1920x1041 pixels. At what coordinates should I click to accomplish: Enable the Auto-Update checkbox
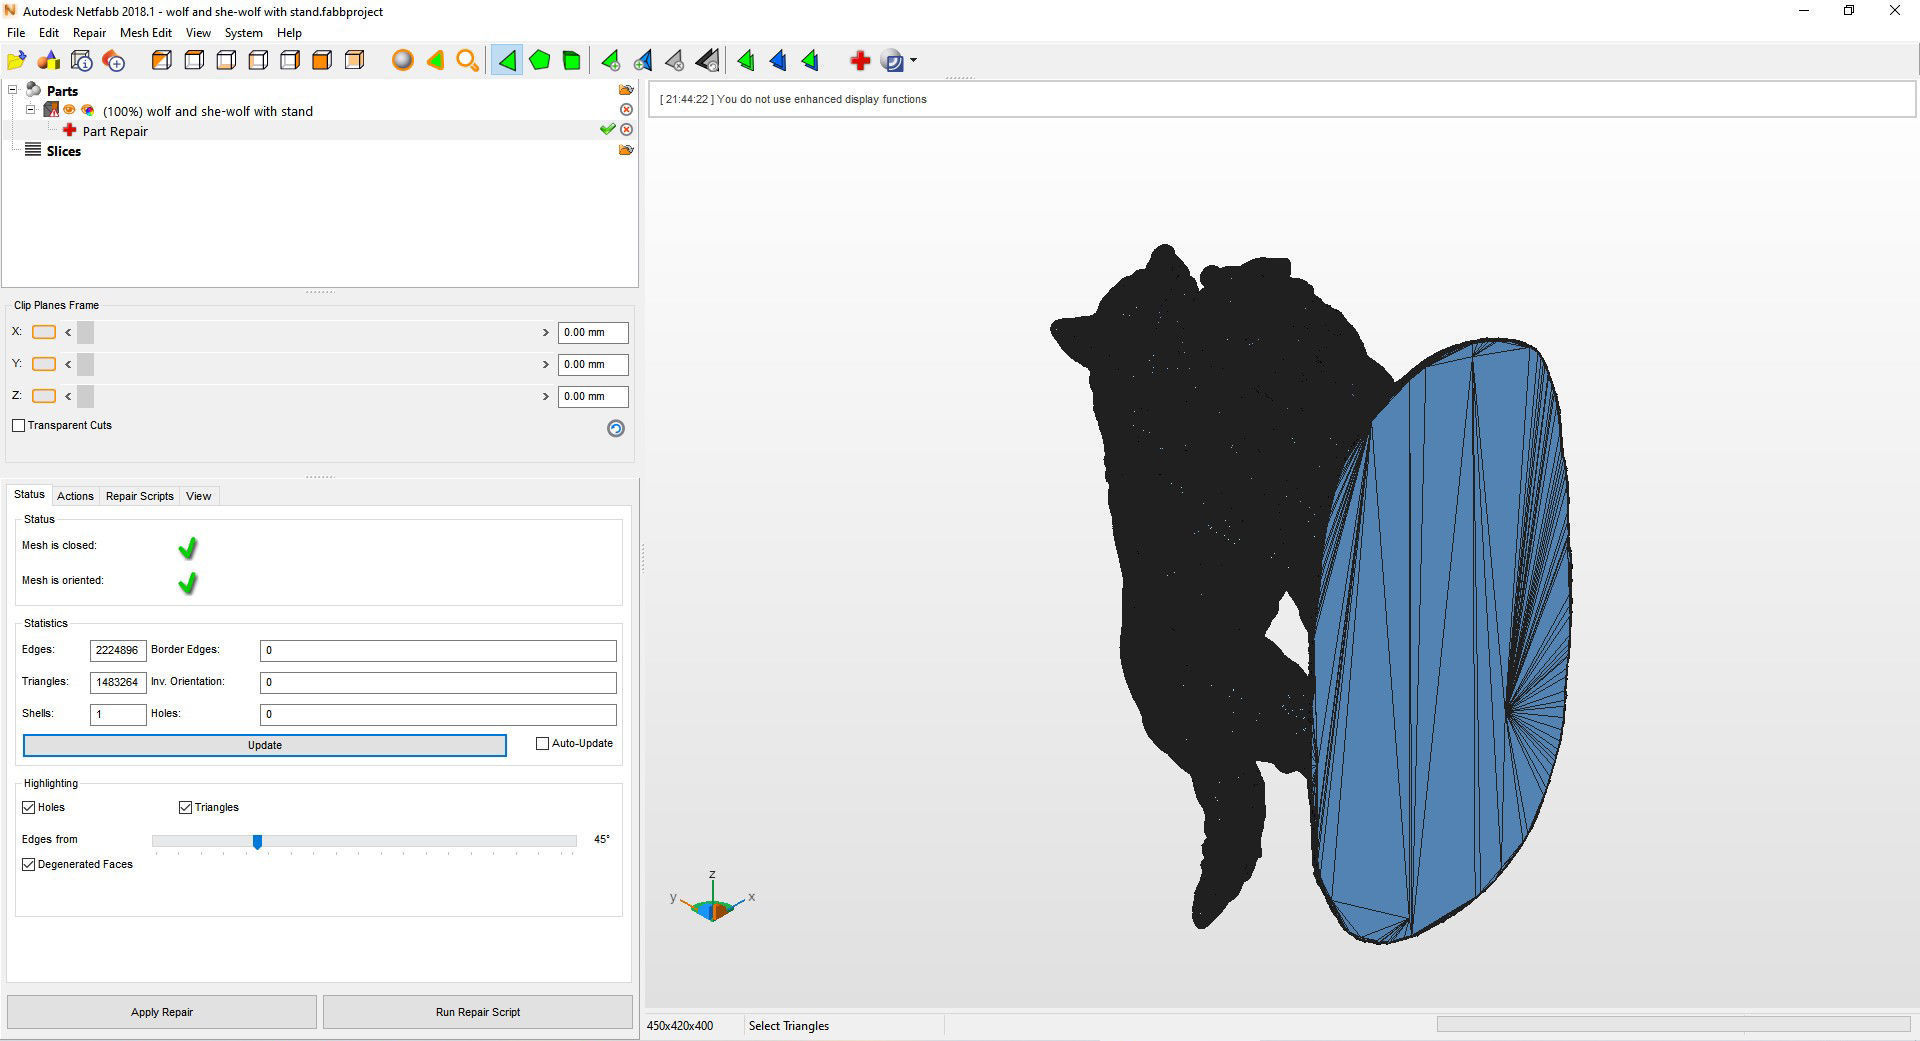pos(543,744)
